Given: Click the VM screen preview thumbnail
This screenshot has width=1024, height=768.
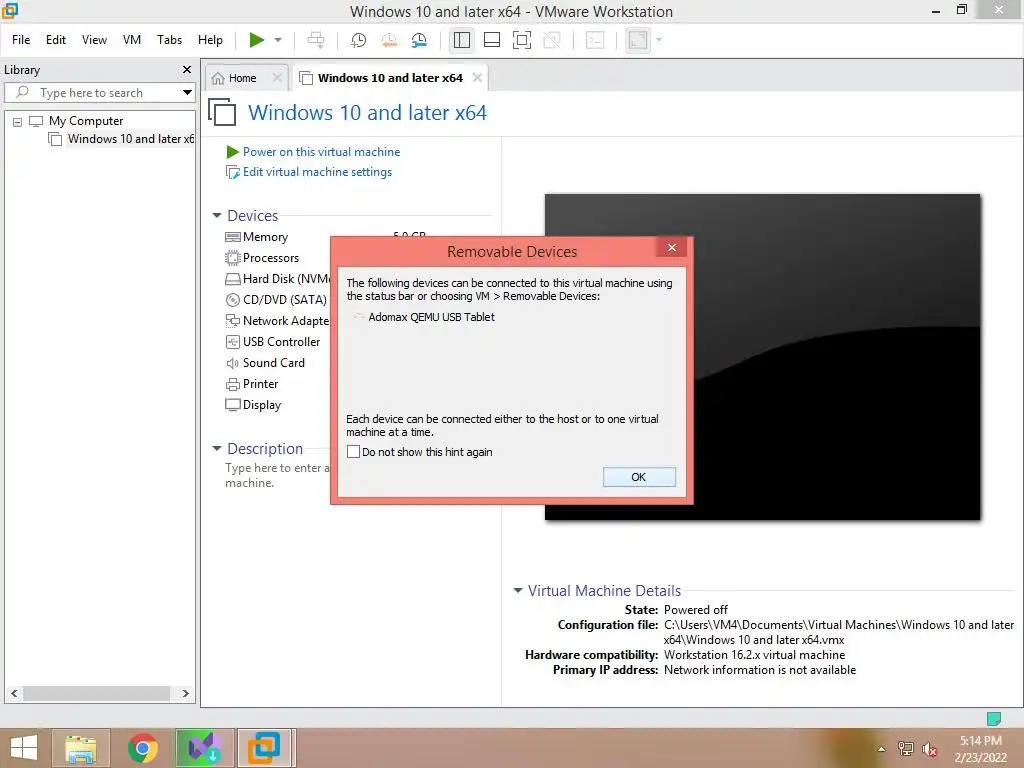Looking at the screenshot, I should 763,357.
